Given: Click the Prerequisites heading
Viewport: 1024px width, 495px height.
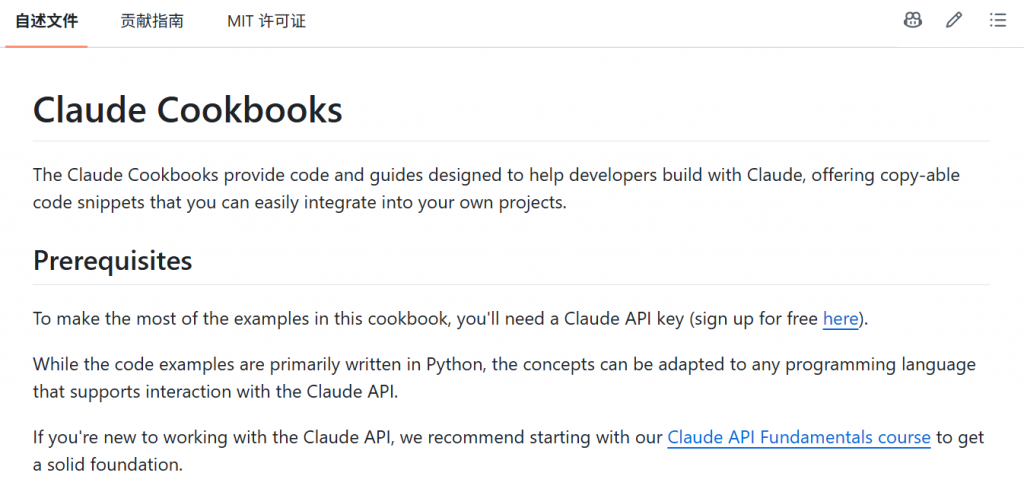Looking at the screenshot, I should coord(113,261).
